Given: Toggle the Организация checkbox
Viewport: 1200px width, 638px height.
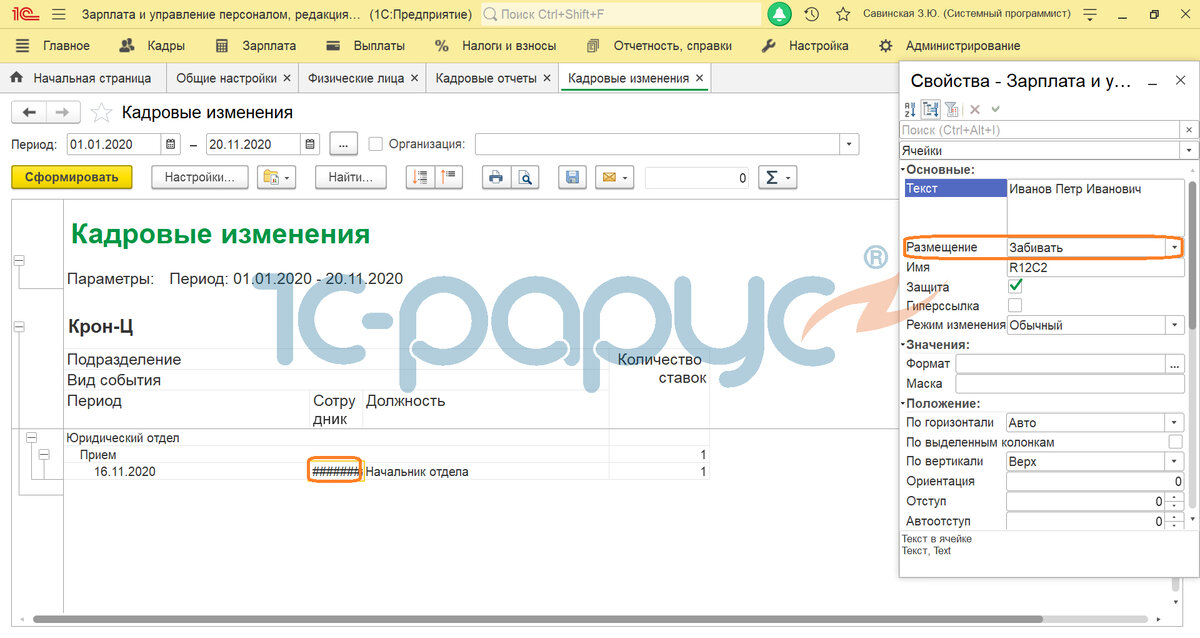Looking at the screenshot, I should pos(376,145).
